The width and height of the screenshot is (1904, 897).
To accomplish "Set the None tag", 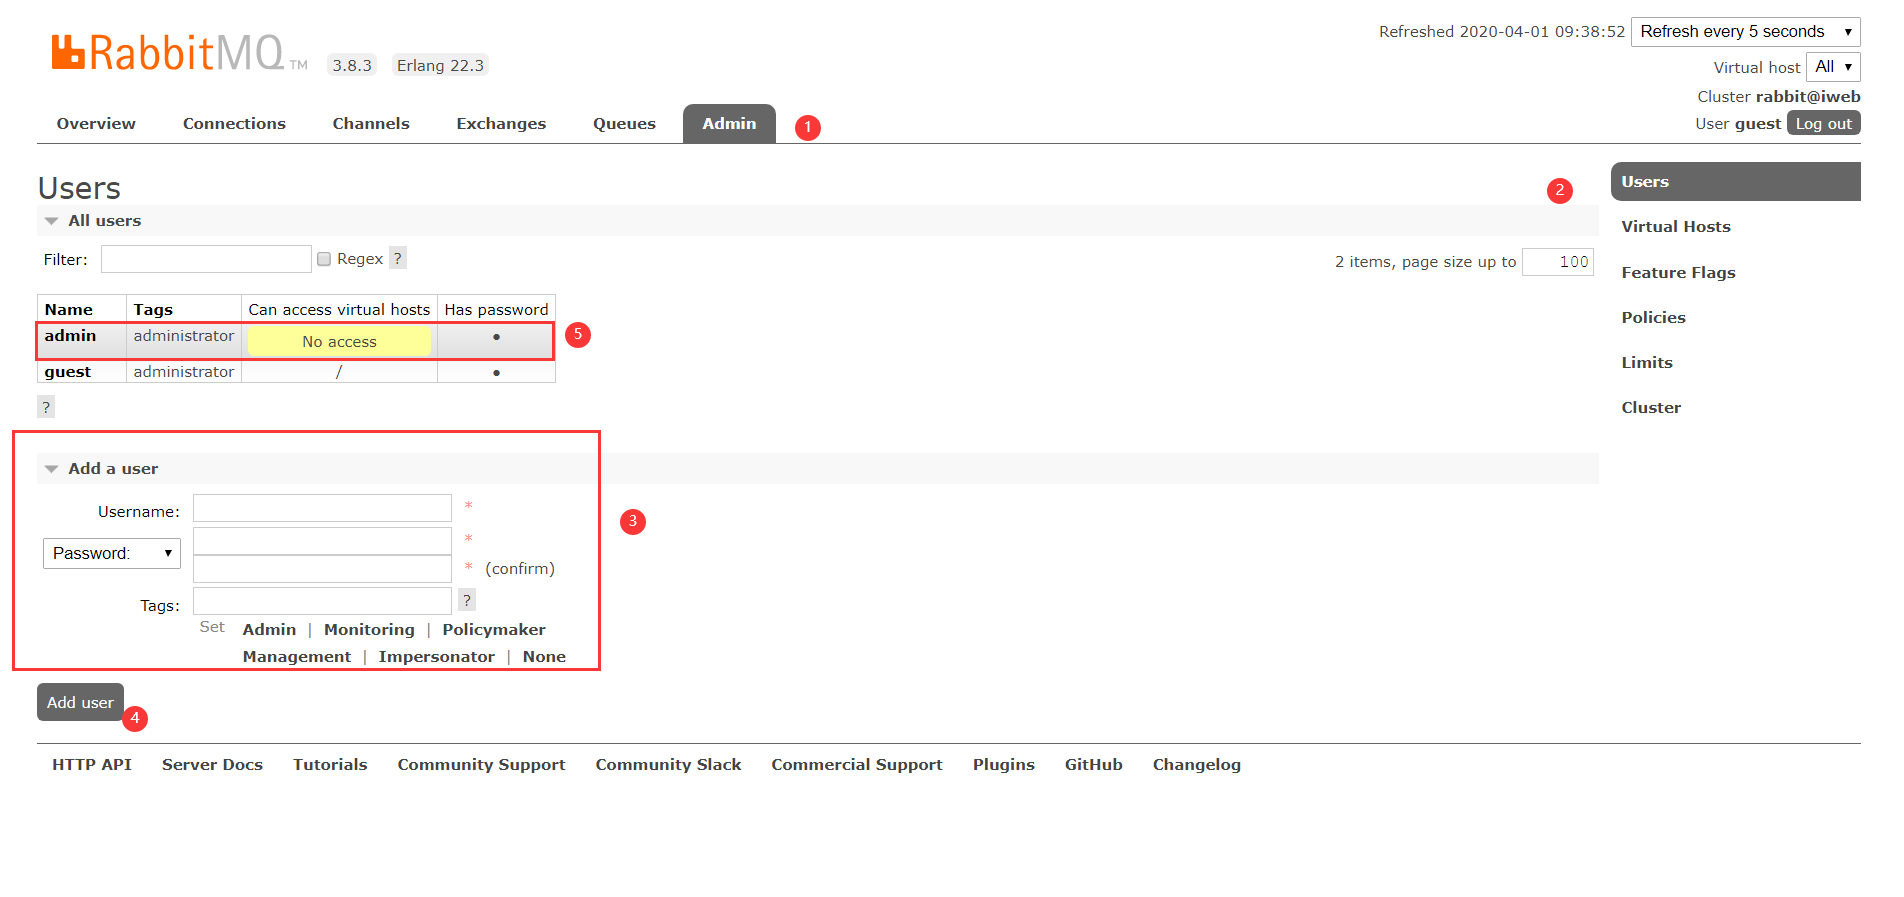I will [544, 657].
